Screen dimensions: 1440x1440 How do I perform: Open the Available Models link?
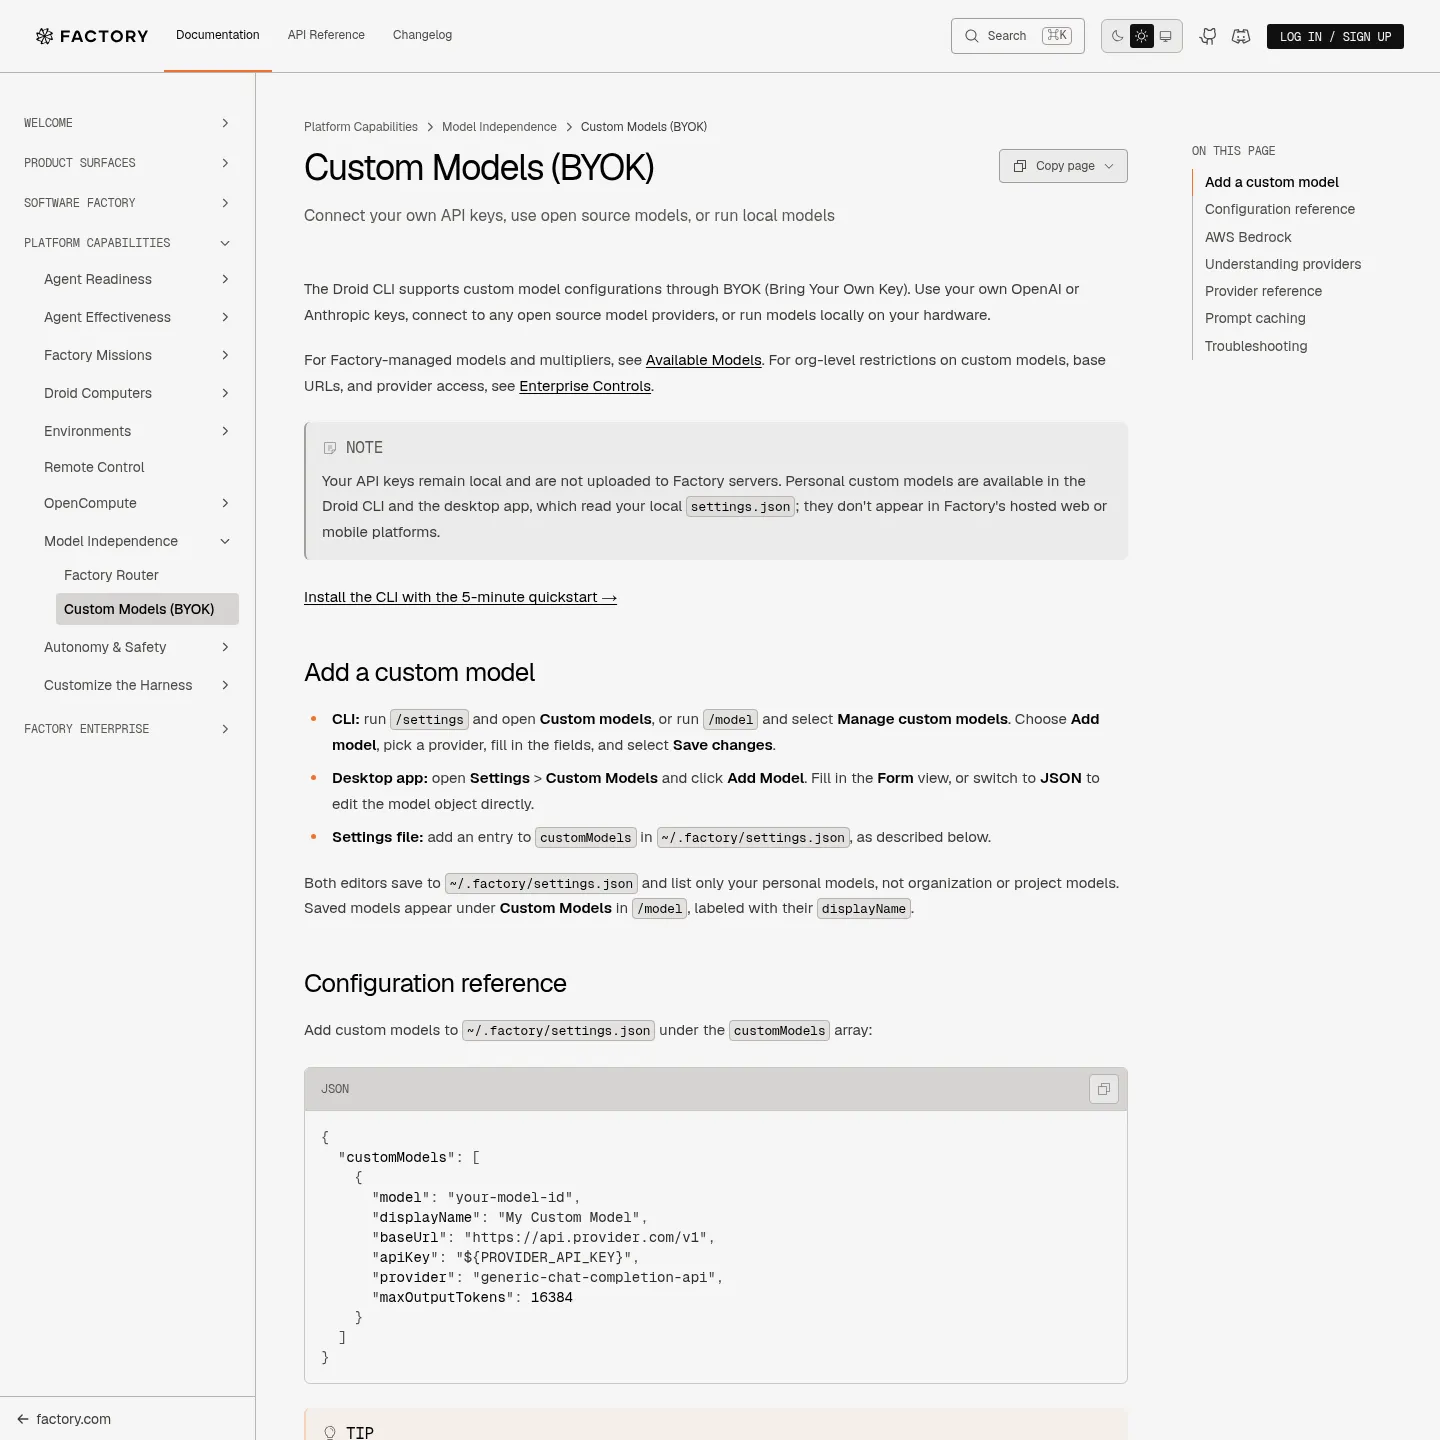pyautogui.click(x=704, y=360)
